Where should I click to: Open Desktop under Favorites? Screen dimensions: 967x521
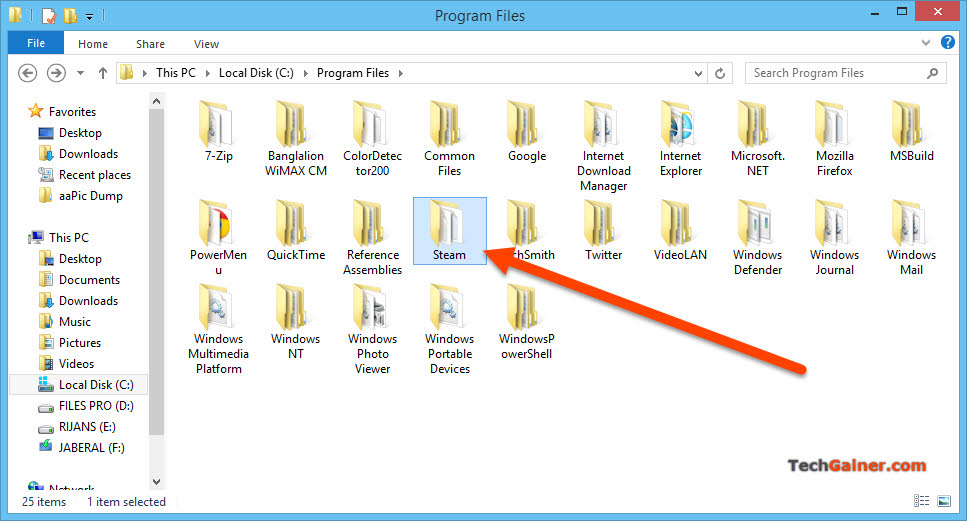click(x=70, y=133)
